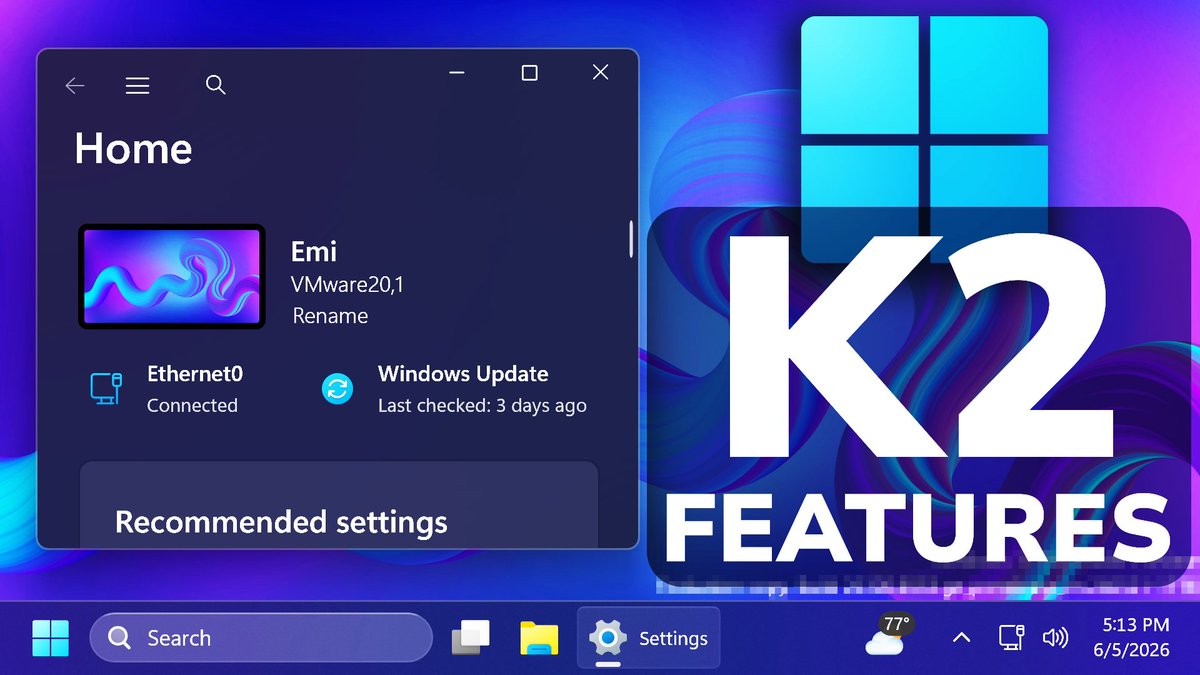The width and height of the screenshot is (1200, 675).
Task: Click the taskbar Search box
Action: coord(261,638)
